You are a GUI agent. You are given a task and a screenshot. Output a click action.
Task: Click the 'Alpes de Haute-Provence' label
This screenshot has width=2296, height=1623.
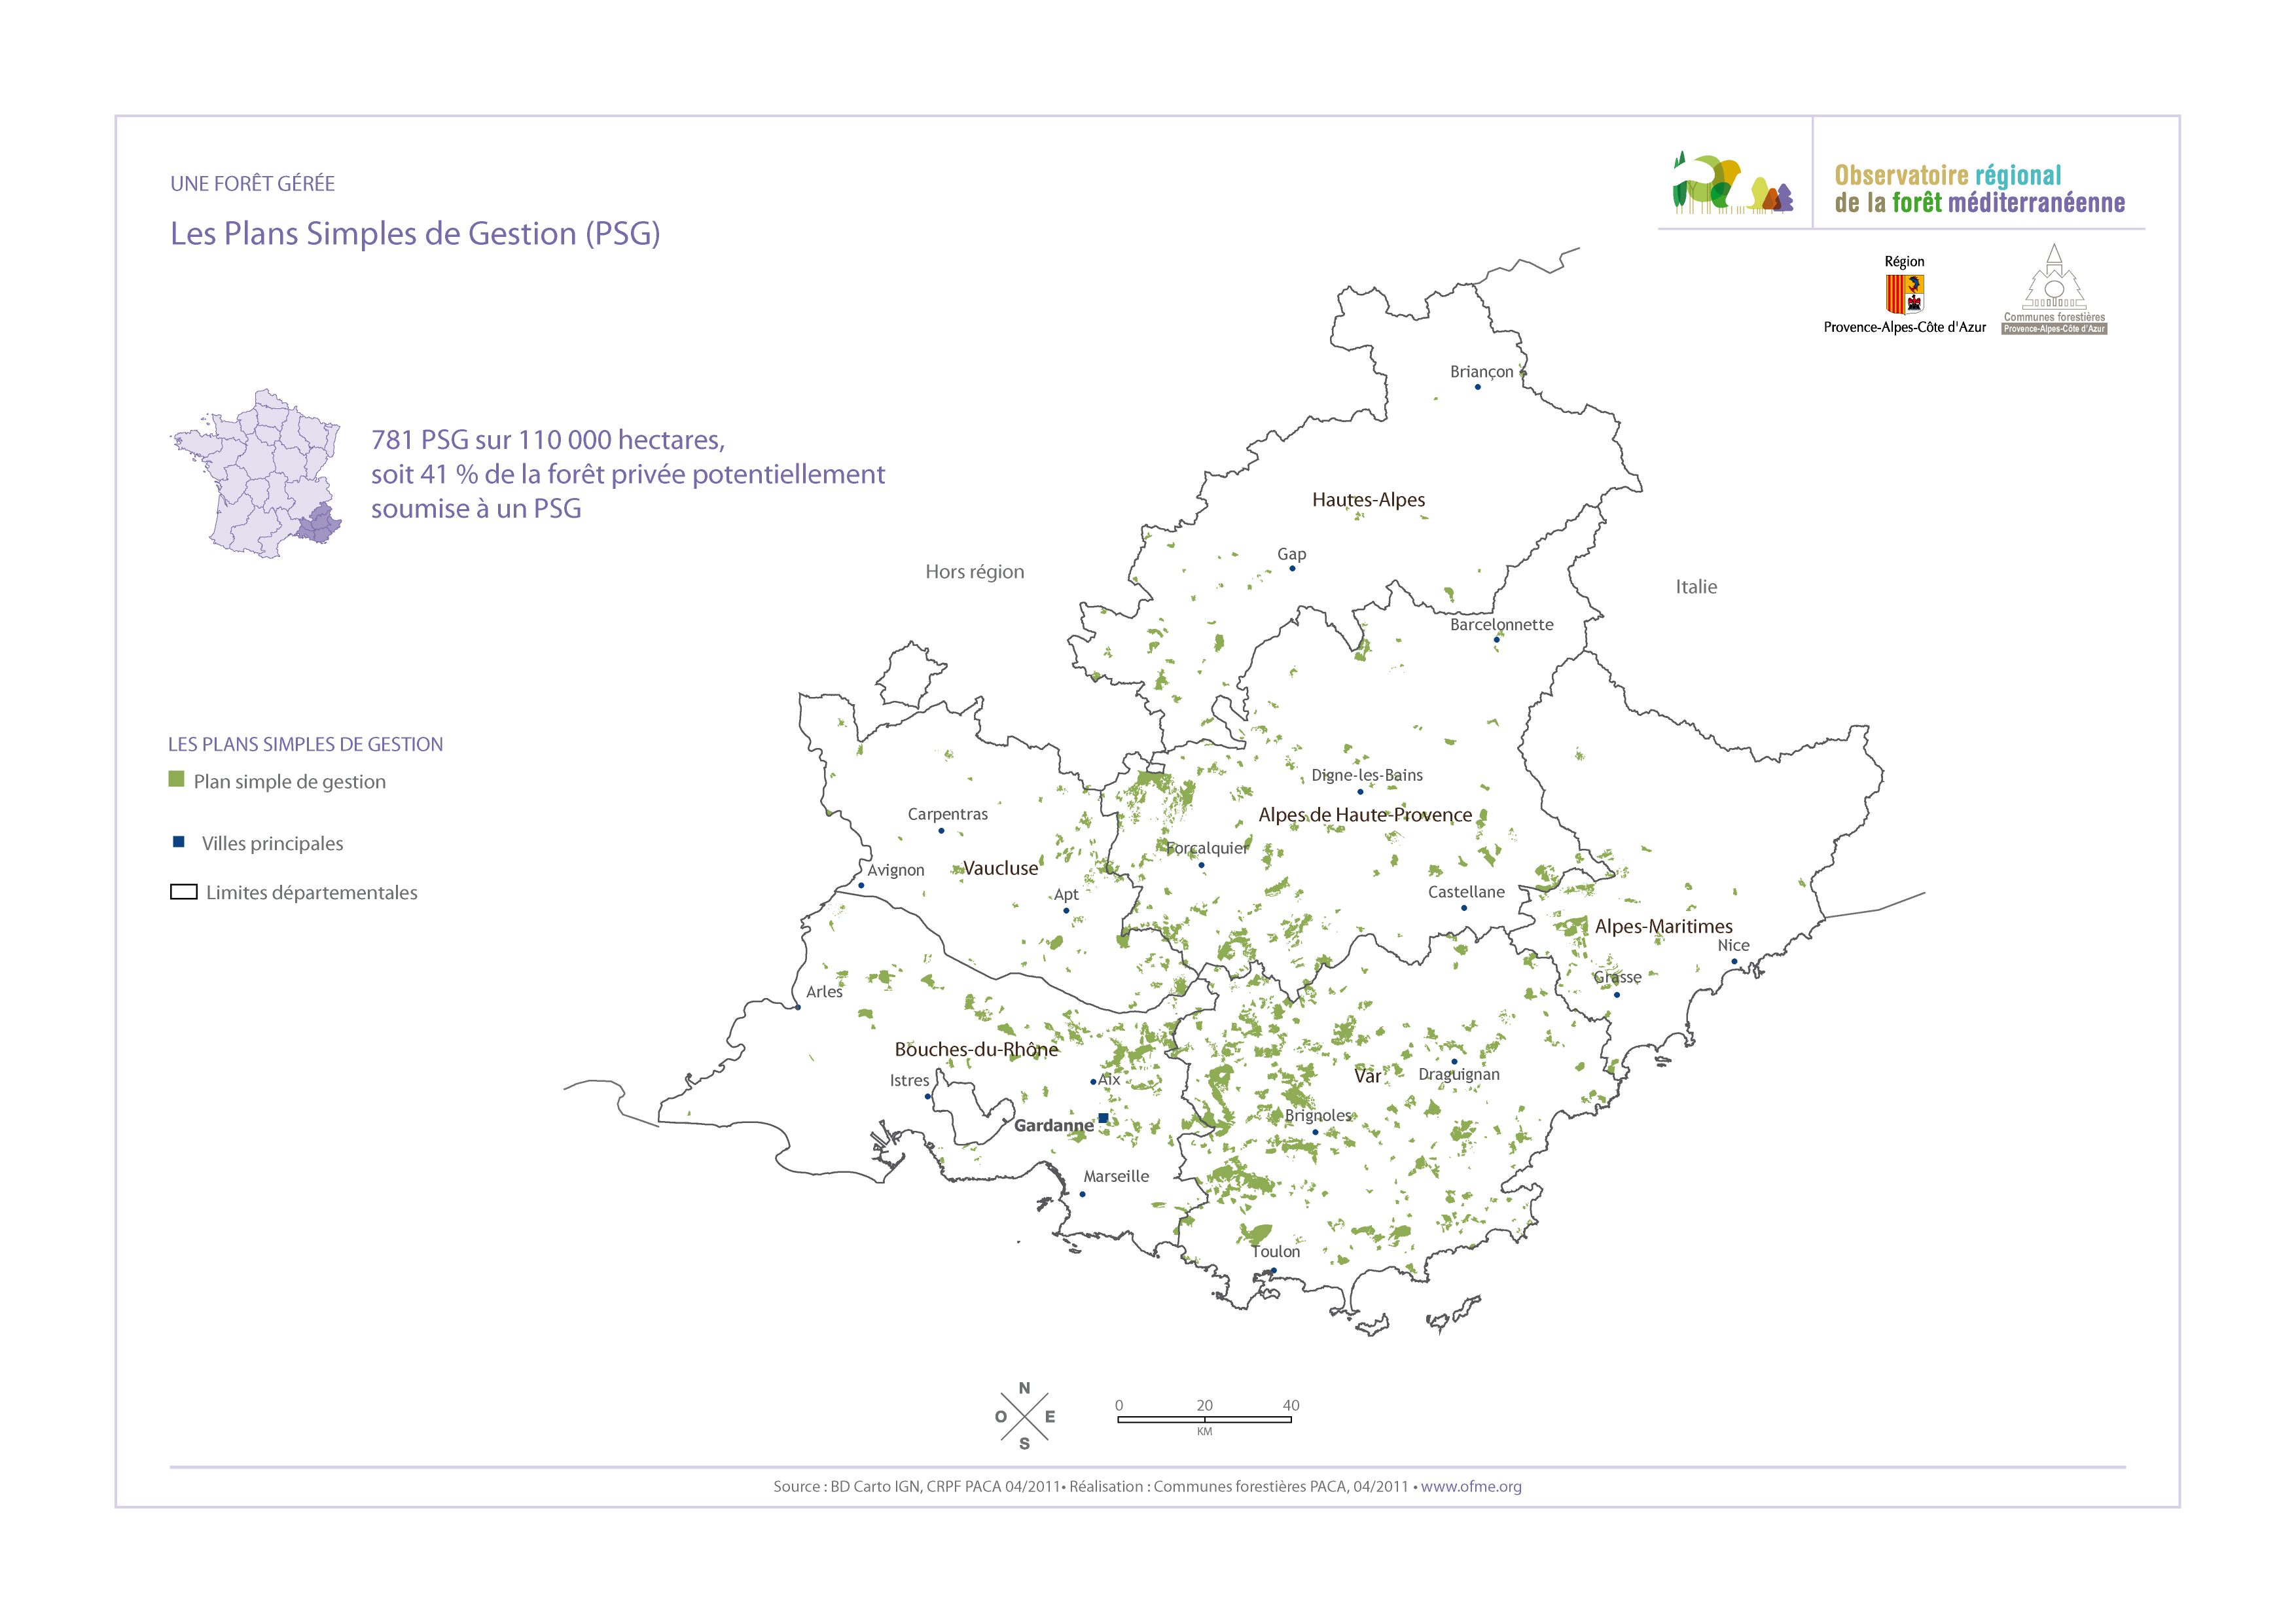(x=1365, y=815)
